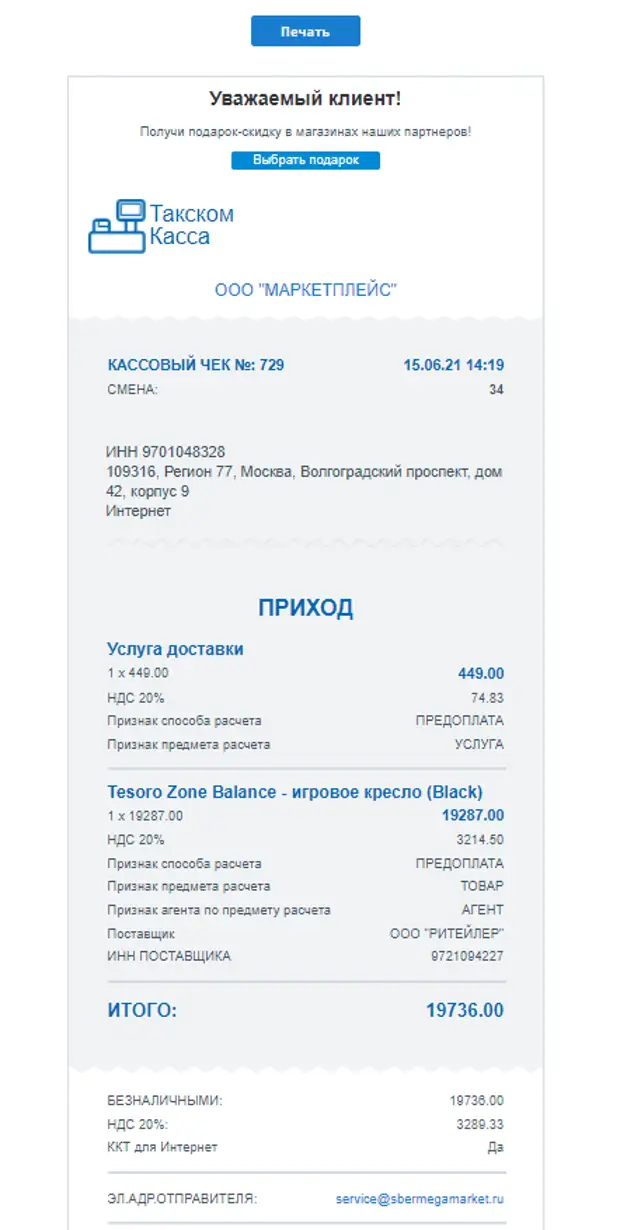Click the Tesoro Zone Balance item title
The image size is (620, 1230).
click(294, 792)
